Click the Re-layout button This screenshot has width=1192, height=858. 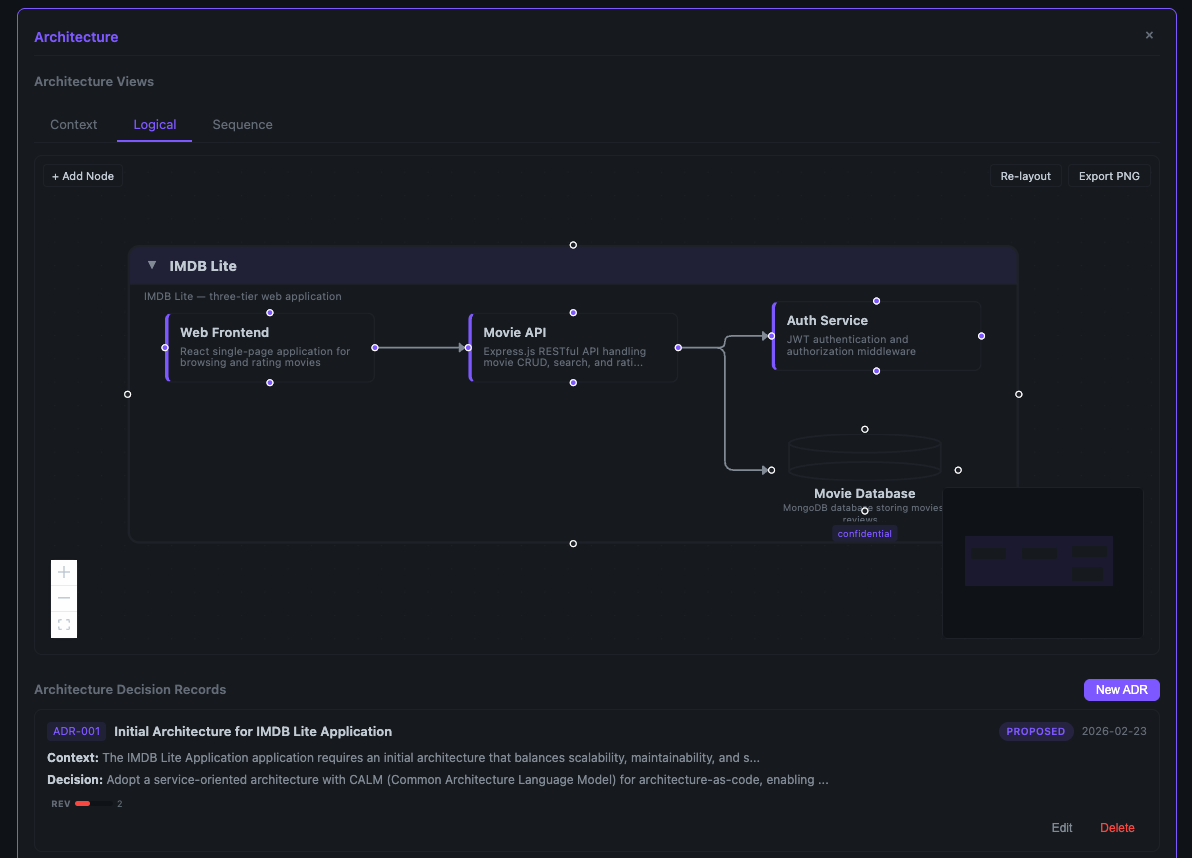tap(1025, 175)
